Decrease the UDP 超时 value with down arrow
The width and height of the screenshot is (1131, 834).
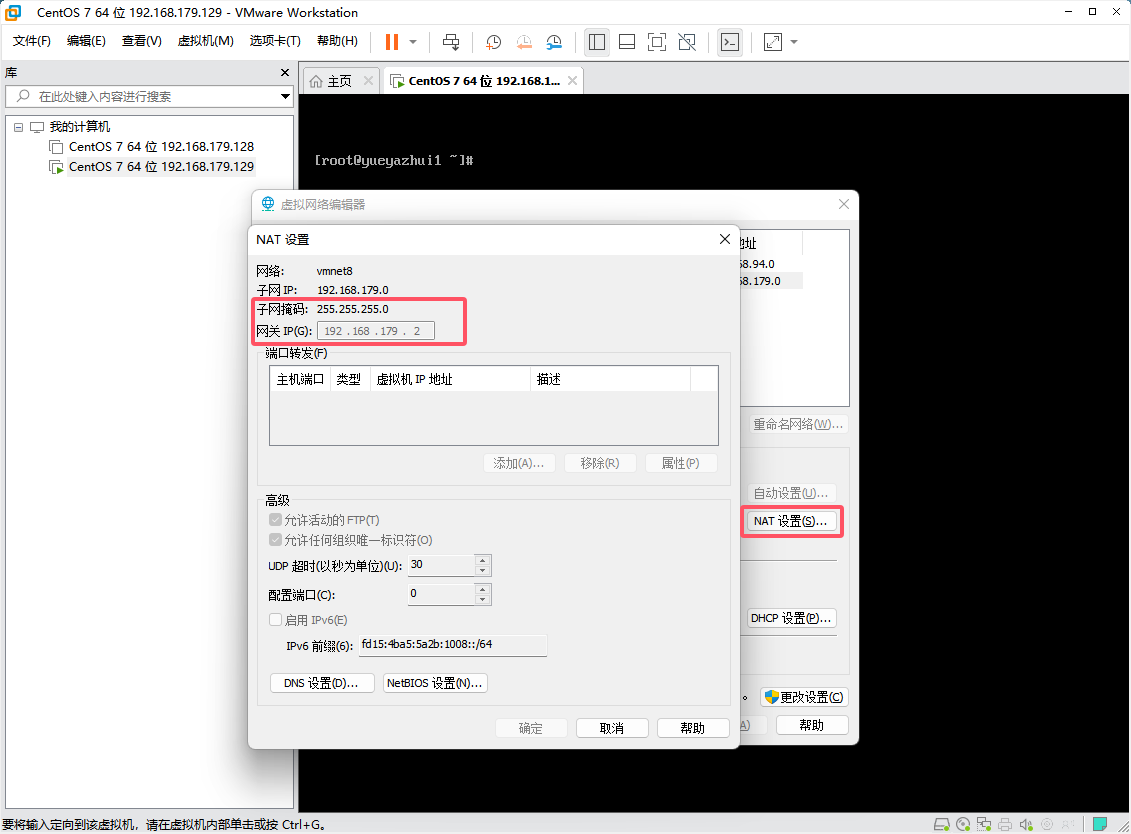[x=483, y=571]
